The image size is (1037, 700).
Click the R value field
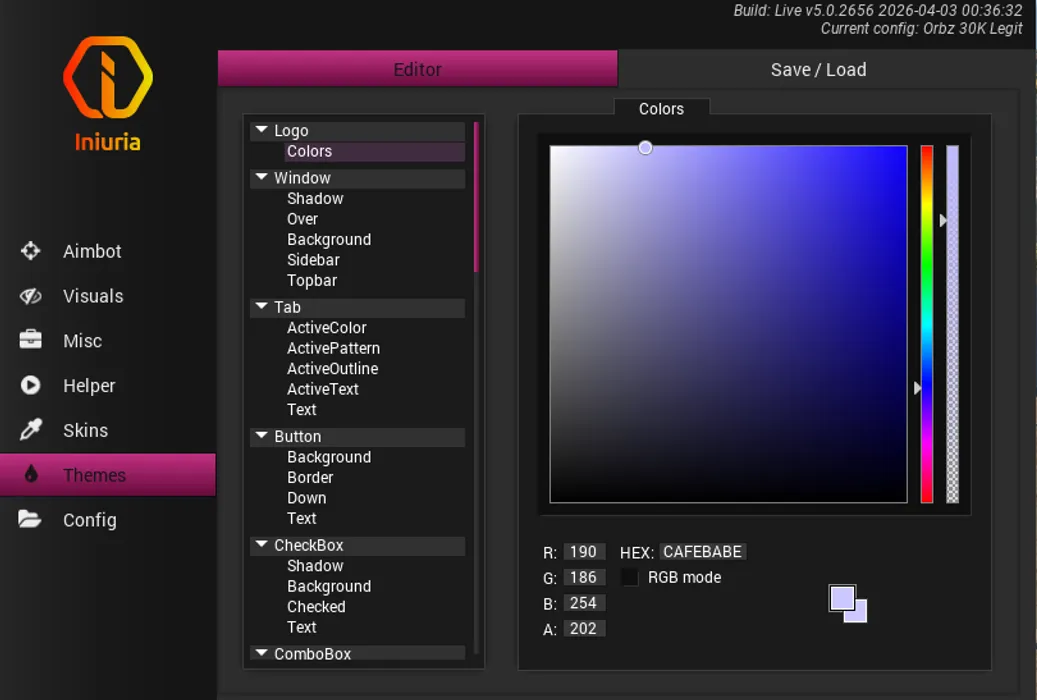click(584, 552)
